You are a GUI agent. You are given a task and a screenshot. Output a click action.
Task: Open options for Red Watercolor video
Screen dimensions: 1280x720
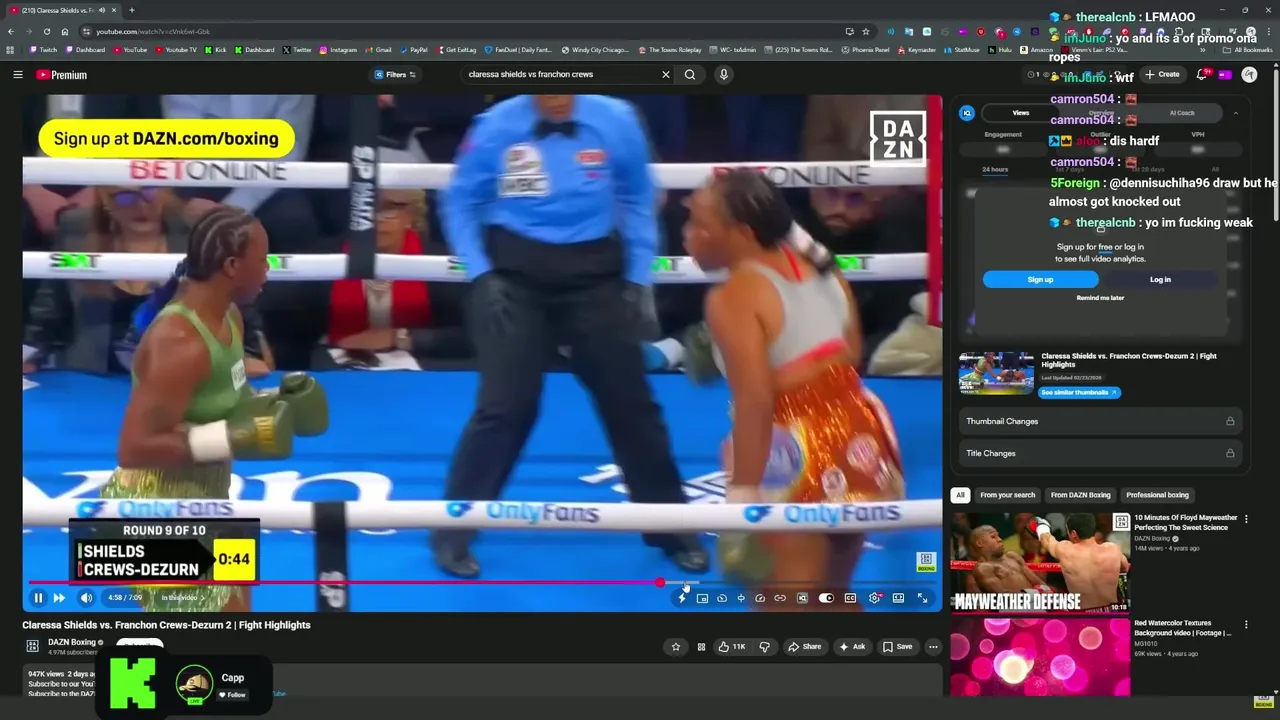pos(1246,623)
